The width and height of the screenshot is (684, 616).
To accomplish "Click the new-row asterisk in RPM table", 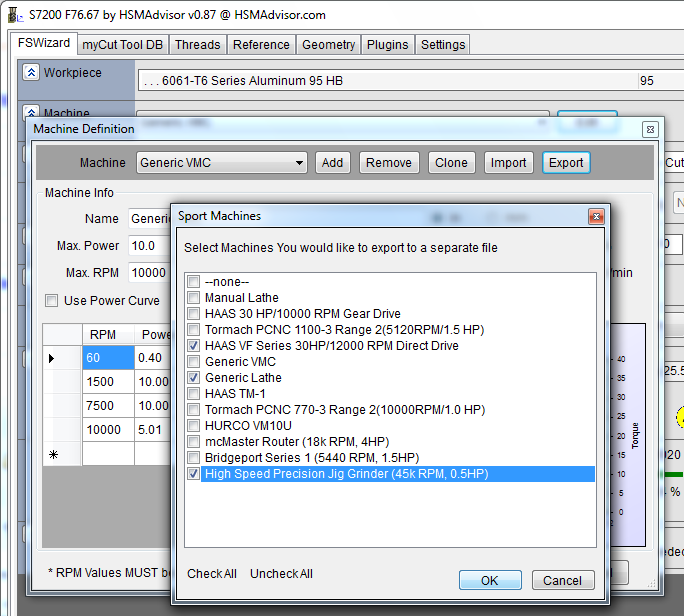I will coord(53,455).
